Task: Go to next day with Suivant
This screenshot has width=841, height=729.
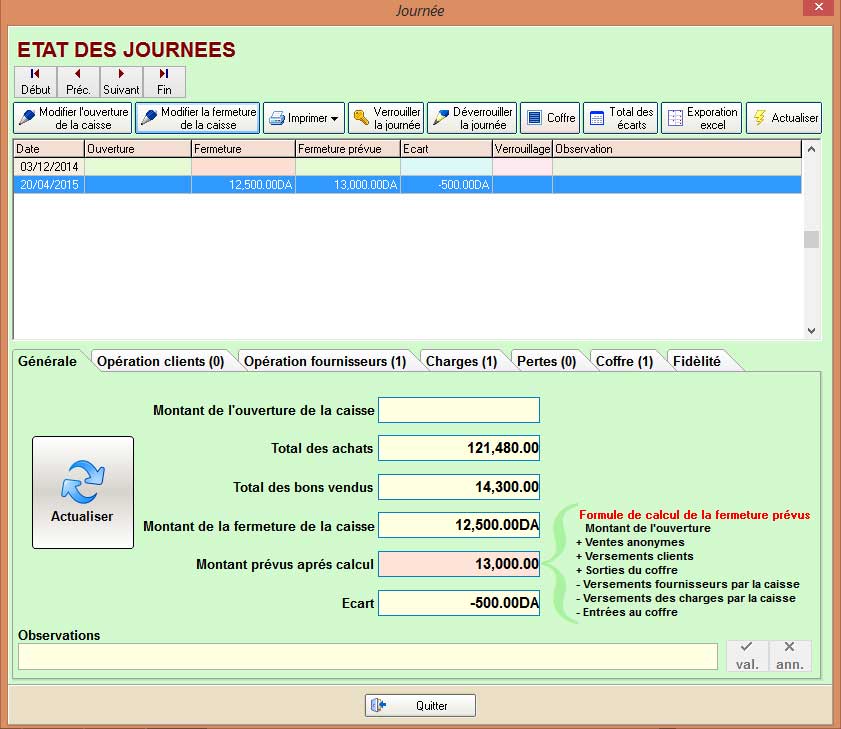Action: click(x=121, y=82)
